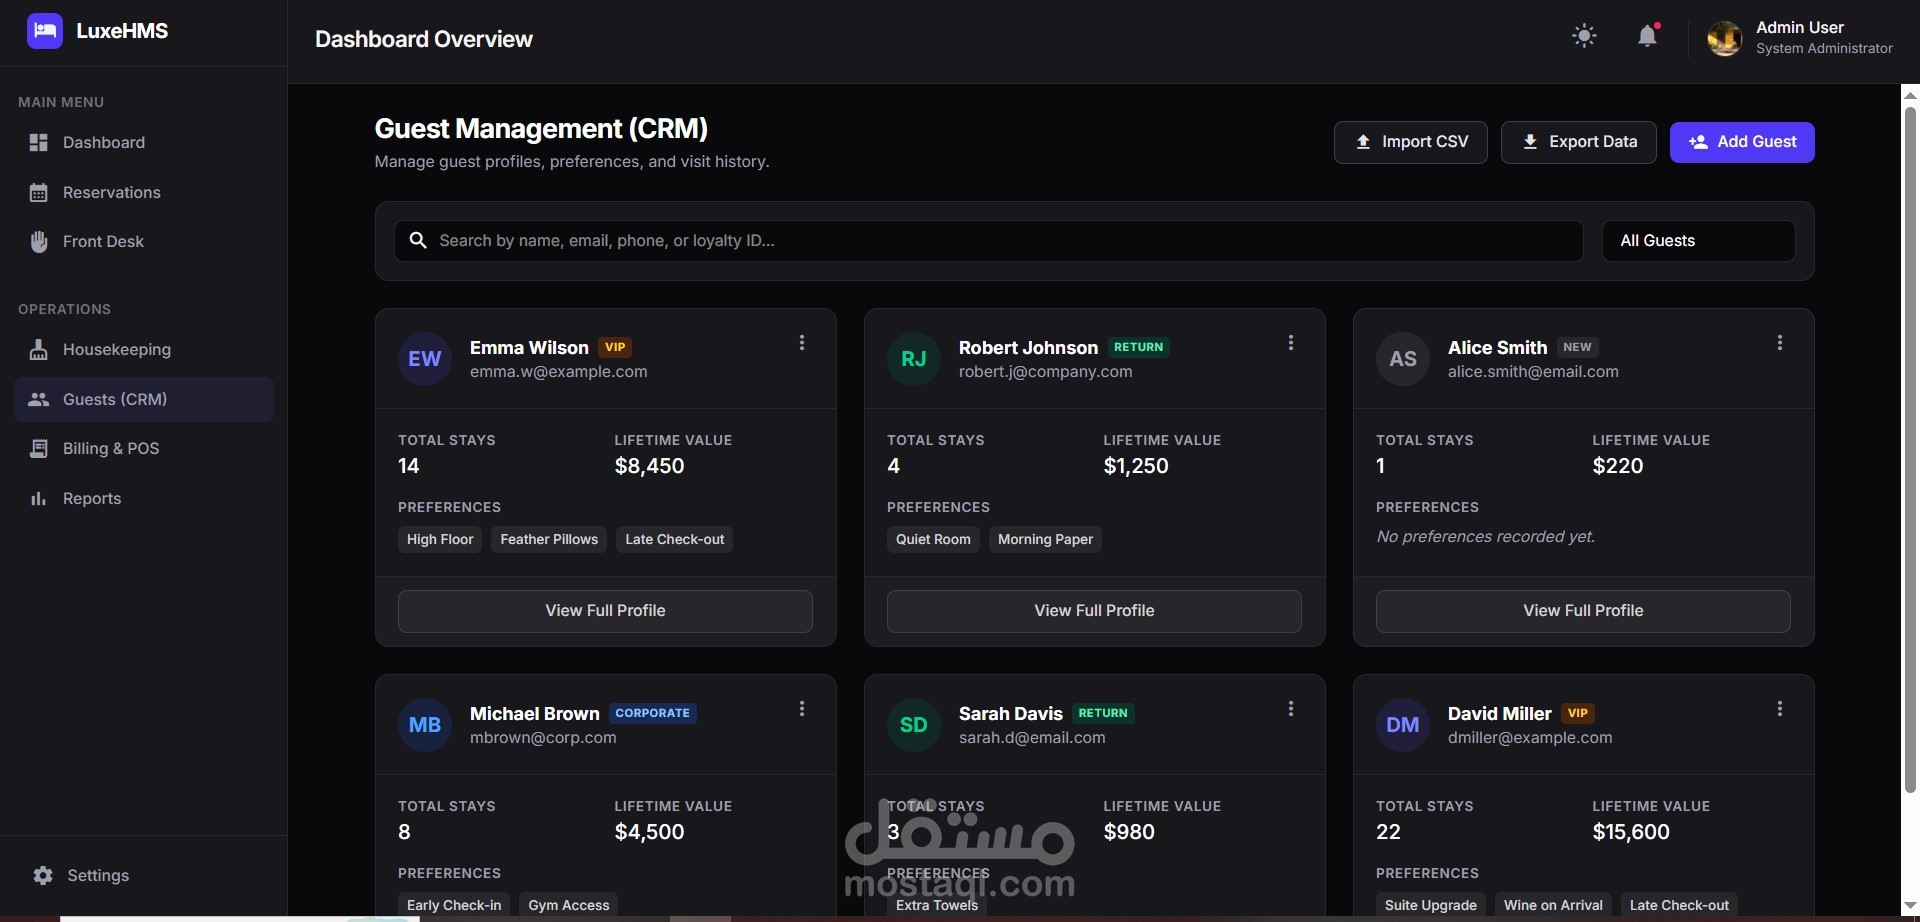Click the scrollbar up arrow
The width and height of the screenshot is (1920, 922).
point(1910,95)
